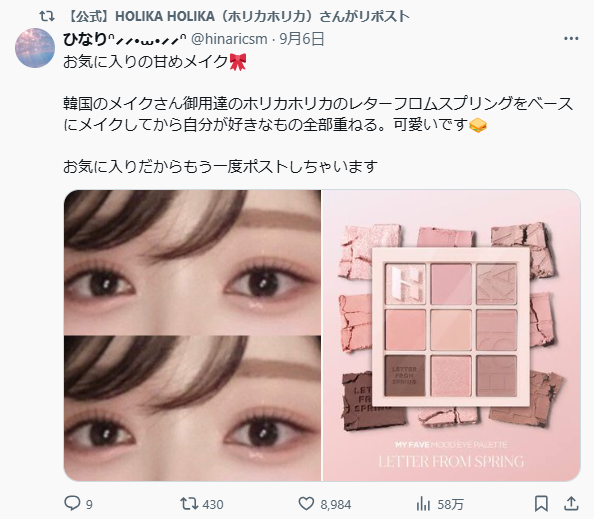Click the reply speech bubble icon
The width and height of the screenshot is (594, 519).
tap(72, 503)
